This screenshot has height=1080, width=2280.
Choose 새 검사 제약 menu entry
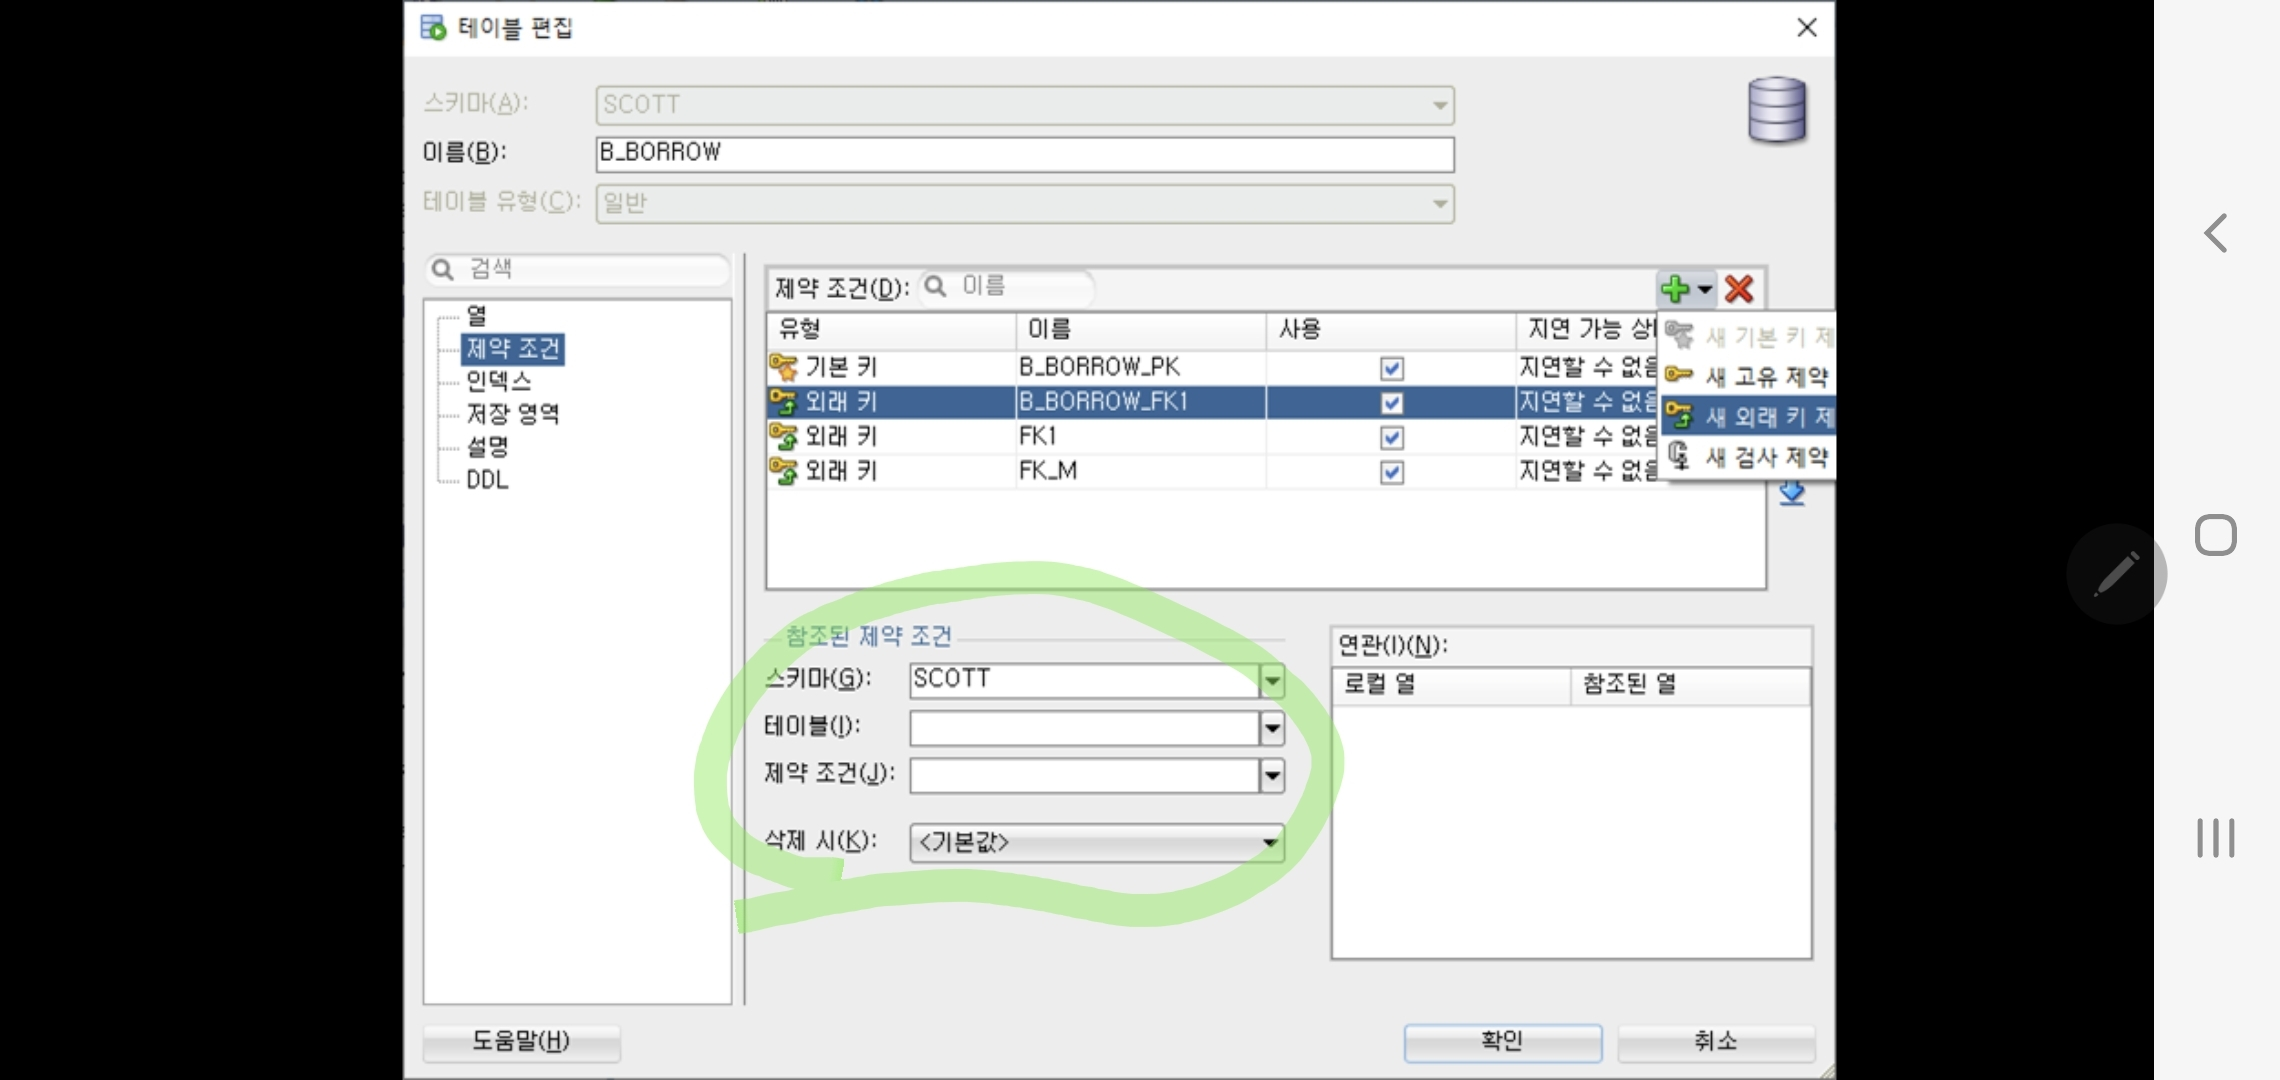coord(1765,457)
